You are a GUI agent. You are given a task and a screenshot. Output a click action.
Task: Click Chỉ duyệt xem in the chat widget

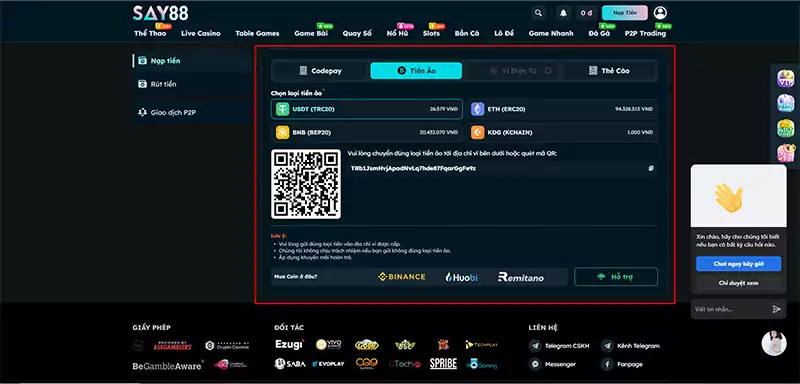[738, 283]
